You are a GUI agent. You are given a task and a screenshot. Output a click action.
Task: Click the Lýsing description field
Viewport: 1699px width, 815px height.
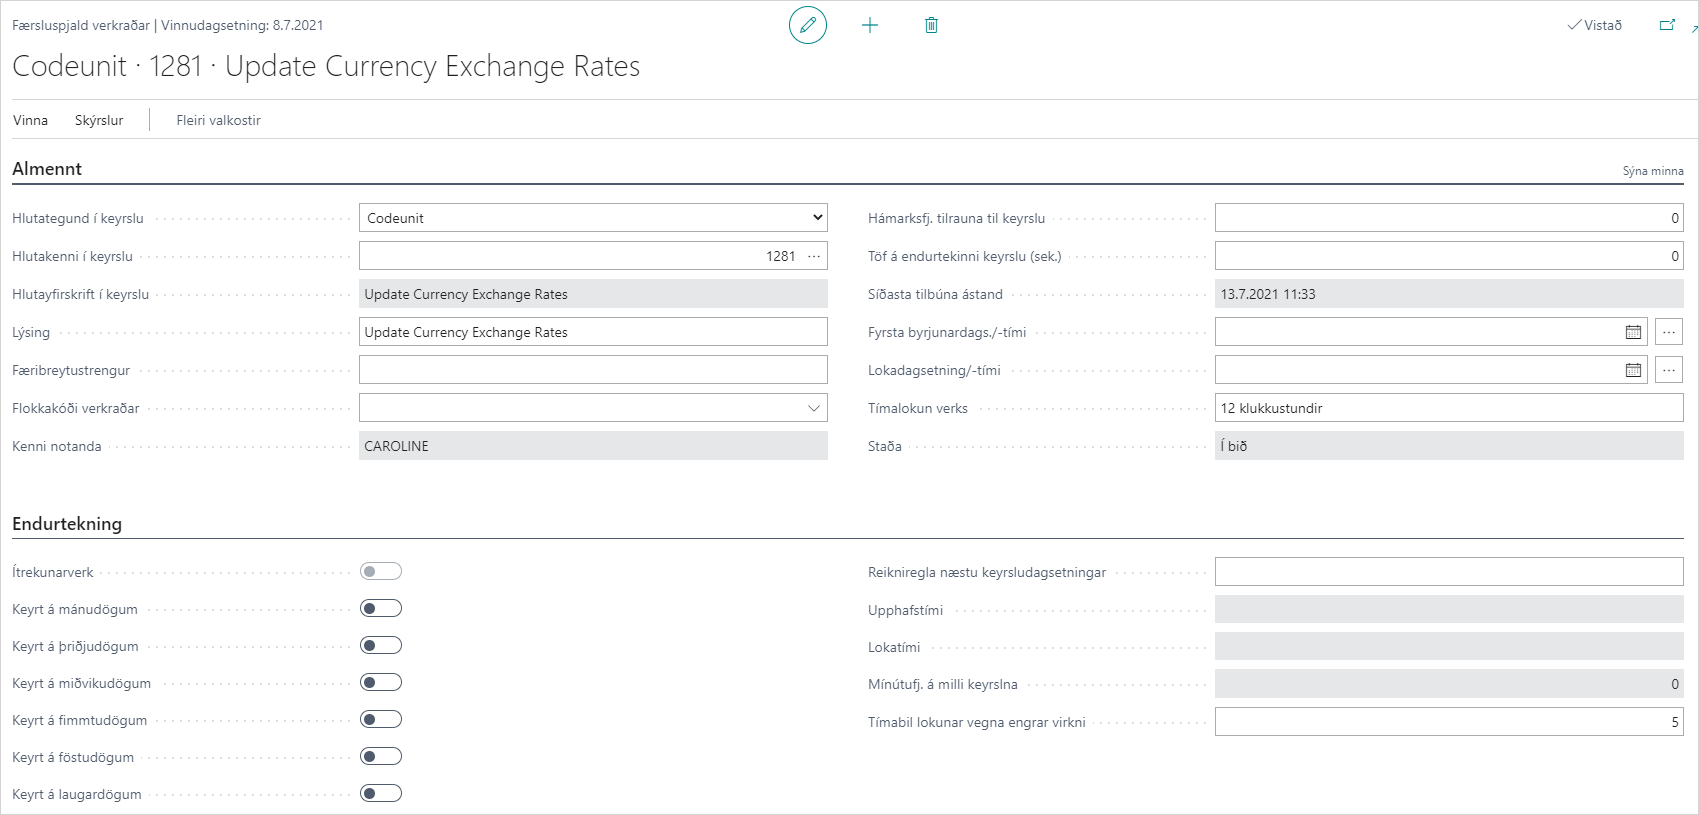593,332
